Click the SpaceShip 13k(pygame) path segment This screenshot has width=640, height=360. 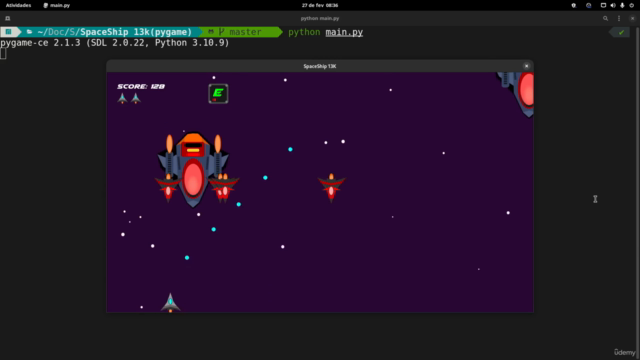[136, 32]
